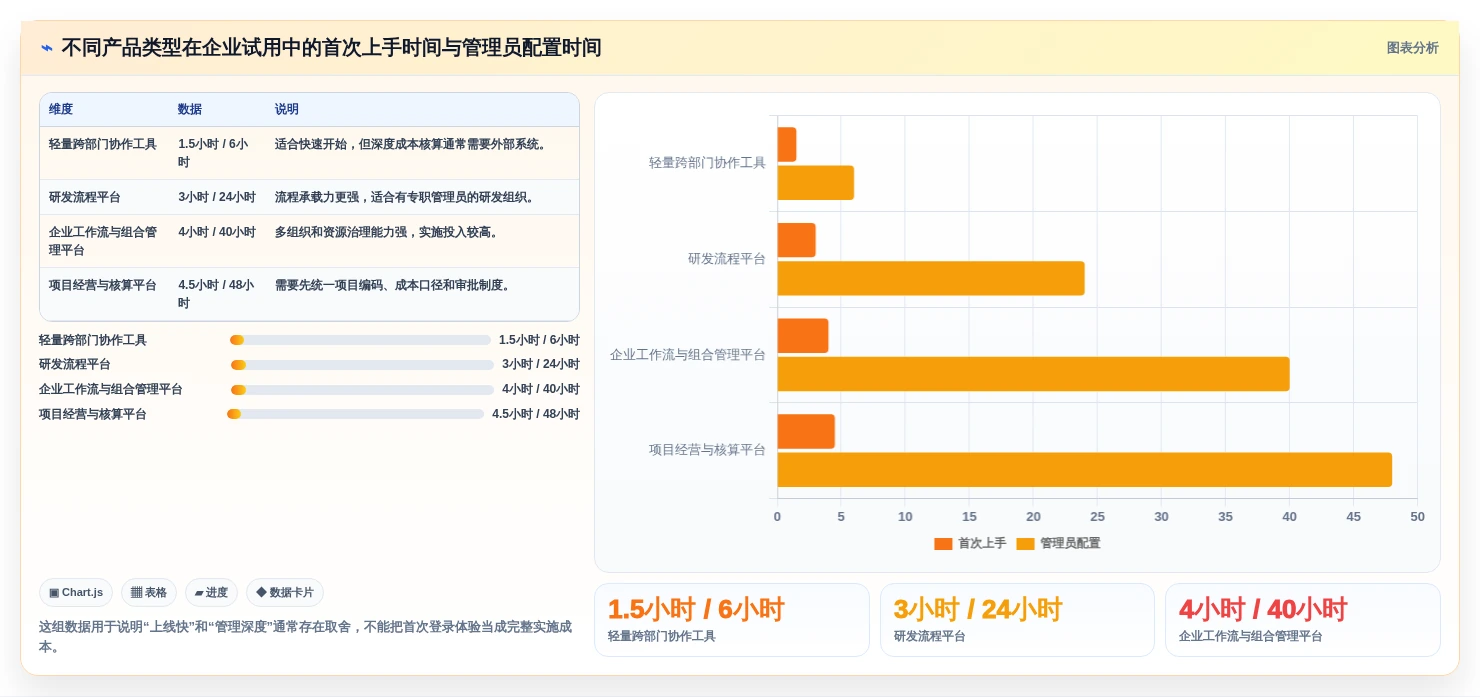1480x697 pixels.
Task: Click the 40-hour 管理员配置 bar for 企业工作流与组合管理平台
Action: (x=1033, y=374)
